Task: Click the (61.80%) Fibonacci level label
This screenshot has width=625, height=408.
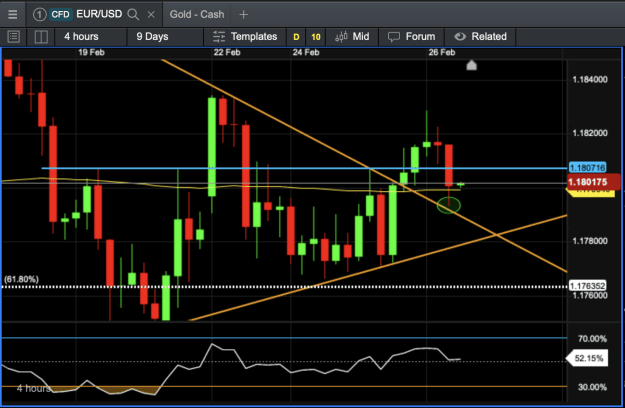Action: click(21, 279)
